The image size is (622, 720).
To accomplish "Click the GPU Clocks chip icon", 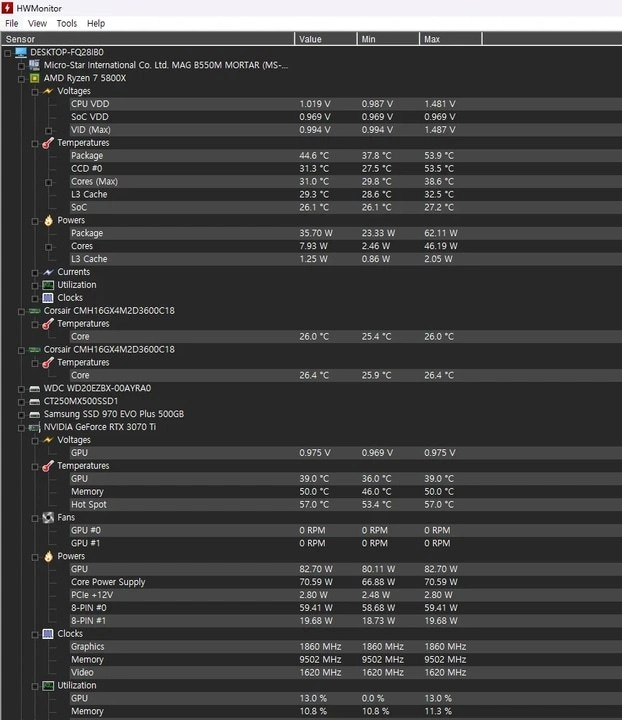I will point(48,634).
